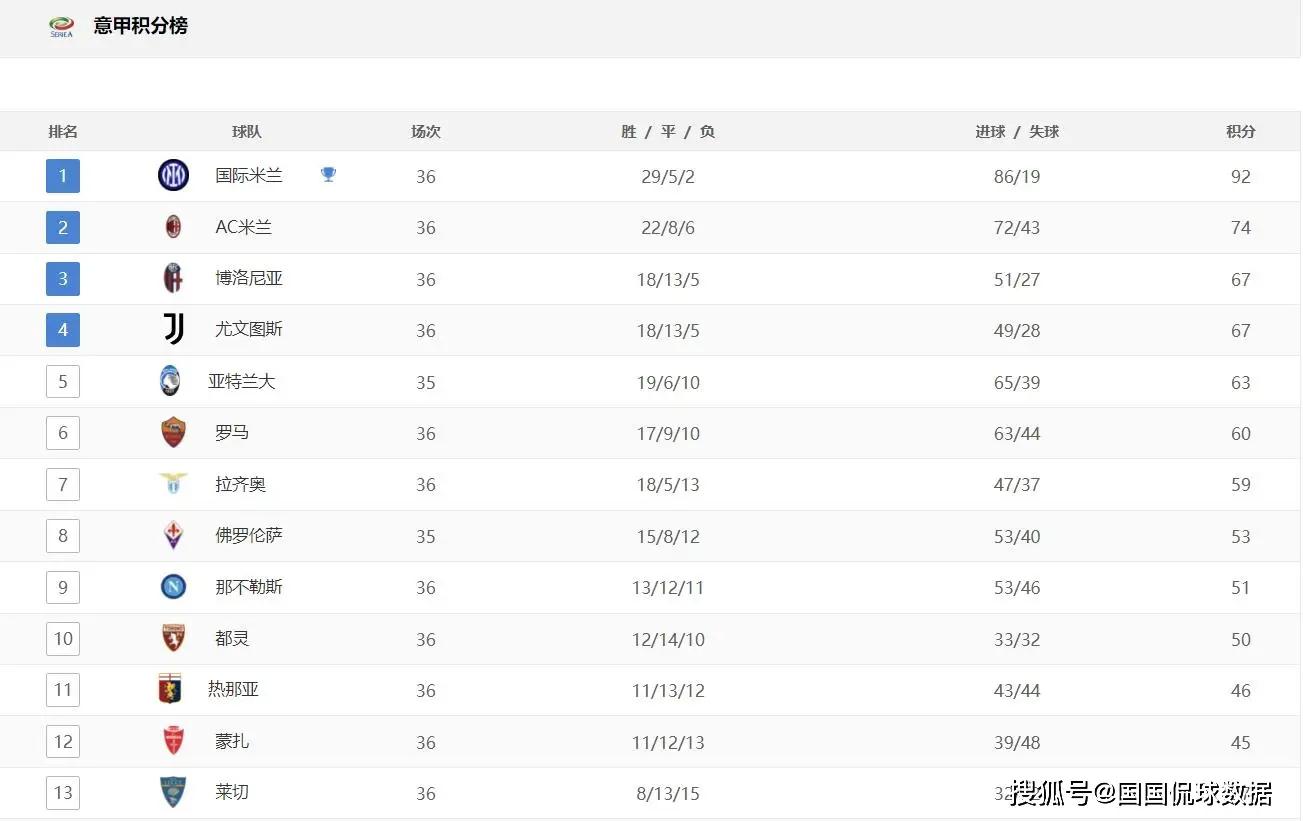The image size is (1303, 821).
Task: Click the 胜 / 平 / 负 column header
Action: tap(668, 132)
